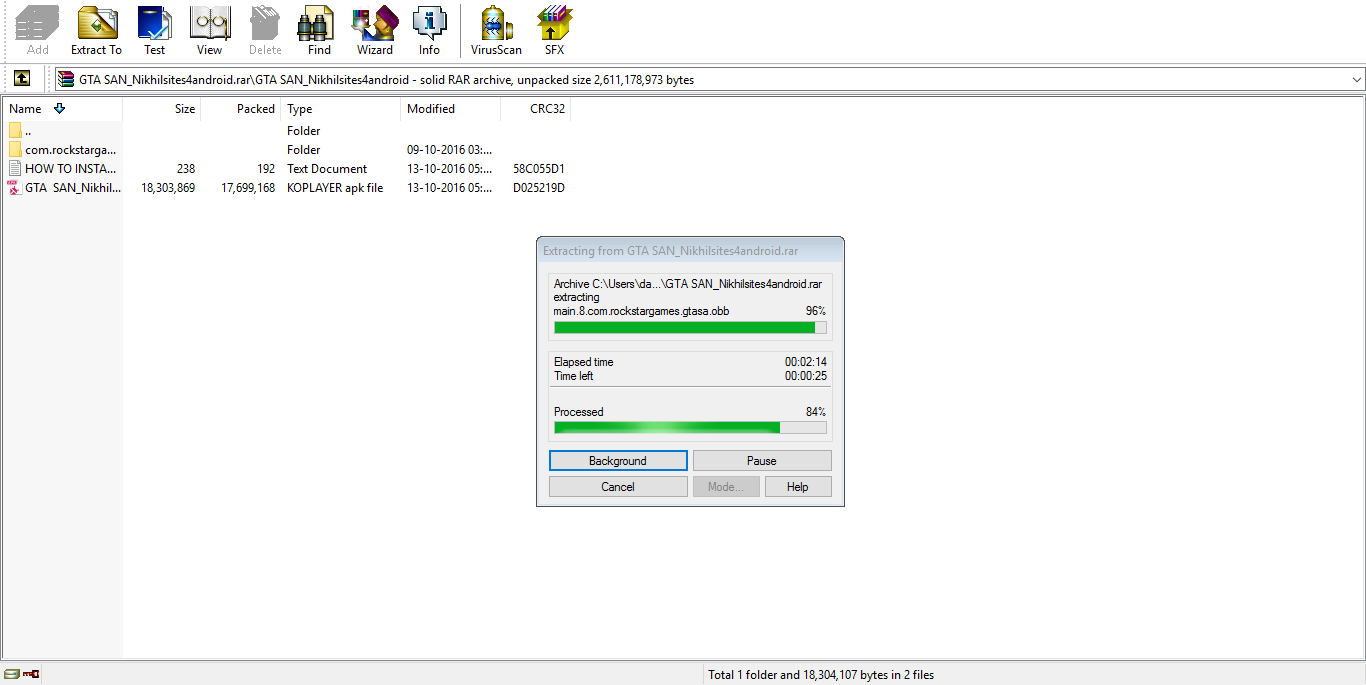Click the Text Document type cell
The image size is (1366, 685).
click(x=327, y=169)
